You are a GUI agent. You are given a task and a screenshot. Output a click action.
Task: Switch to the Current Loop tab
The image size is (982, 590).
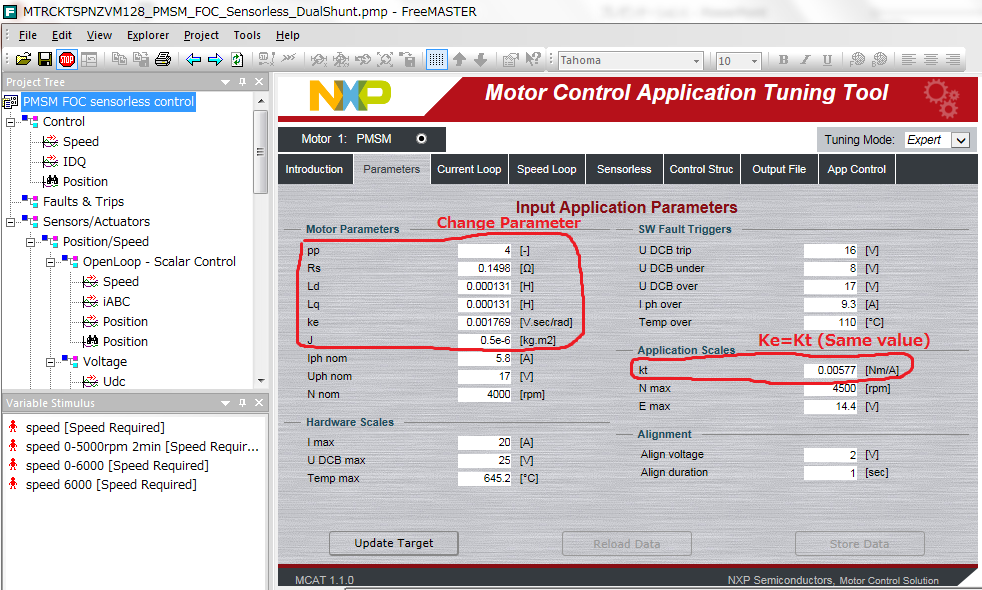pos(469,169)
